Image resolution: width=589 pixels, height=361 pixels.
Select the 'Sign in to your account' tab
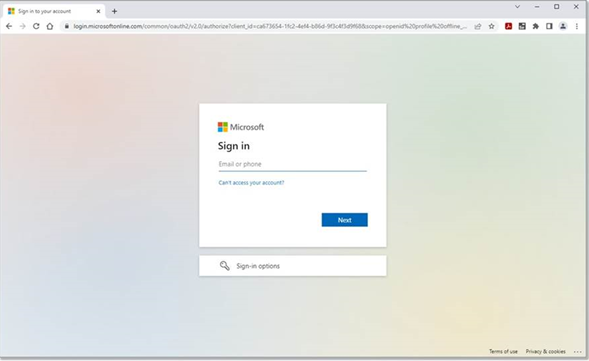[x=54, y=11]
